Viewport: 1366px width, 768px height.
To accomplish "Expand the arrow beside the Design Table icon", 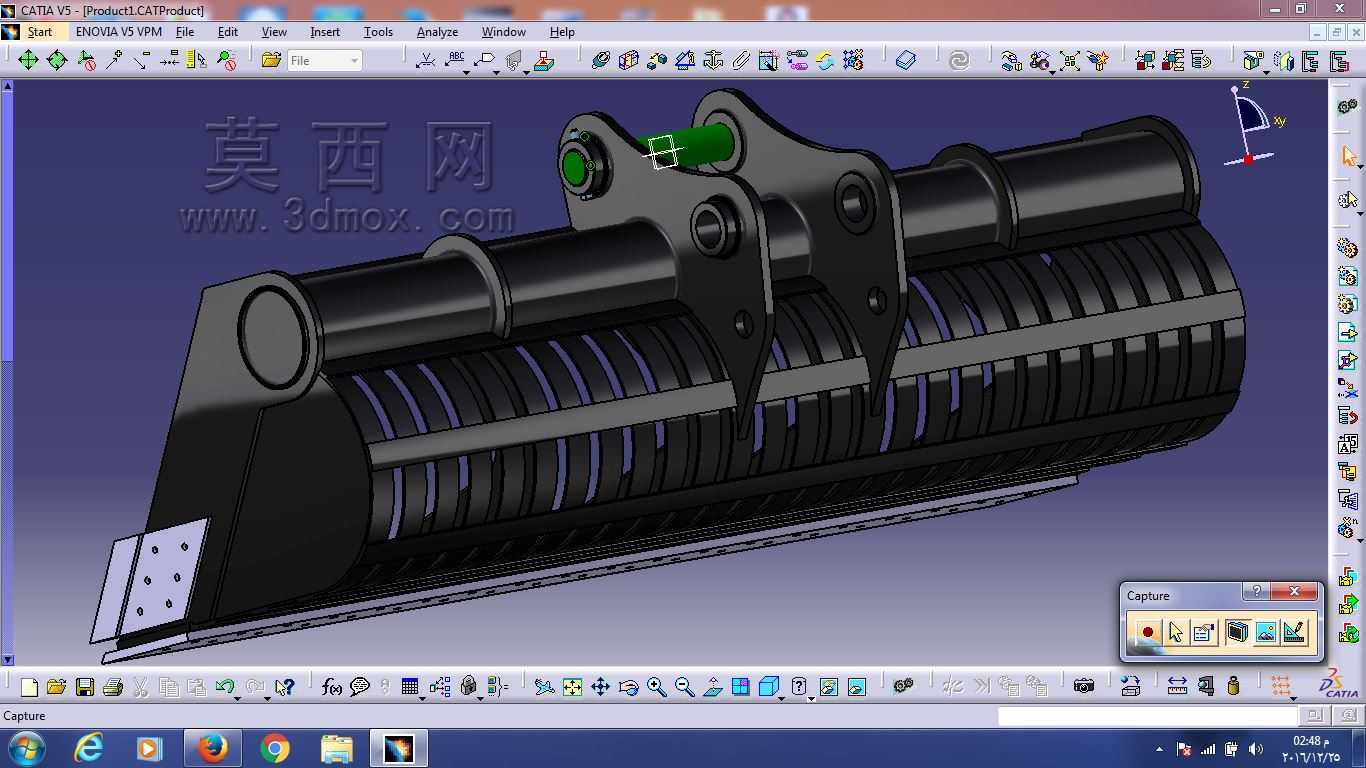I will 421,698.
